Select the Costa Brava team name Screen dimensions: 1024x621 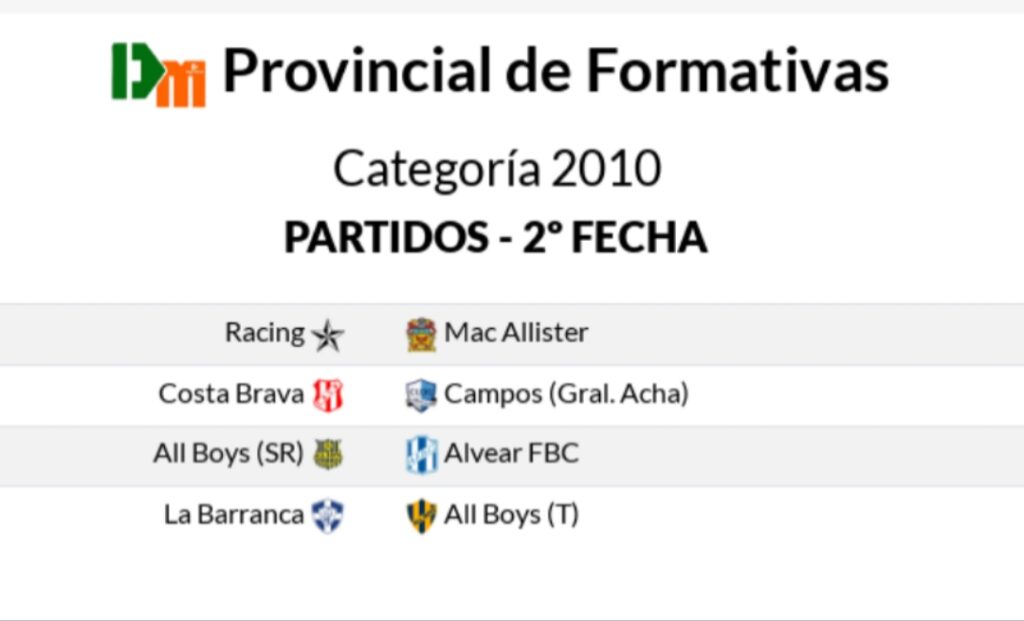point(231,394)
